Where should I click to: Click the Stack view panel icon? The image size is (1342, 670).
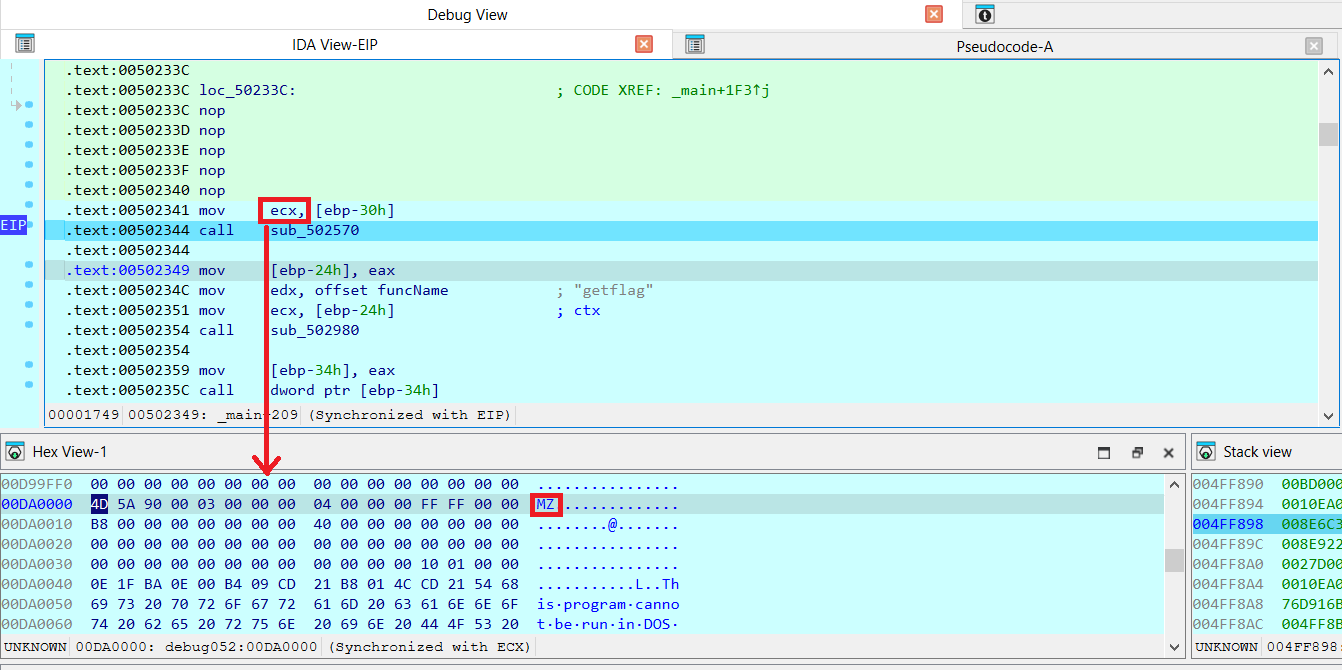pyautogui.click(x=1206, y=452)
